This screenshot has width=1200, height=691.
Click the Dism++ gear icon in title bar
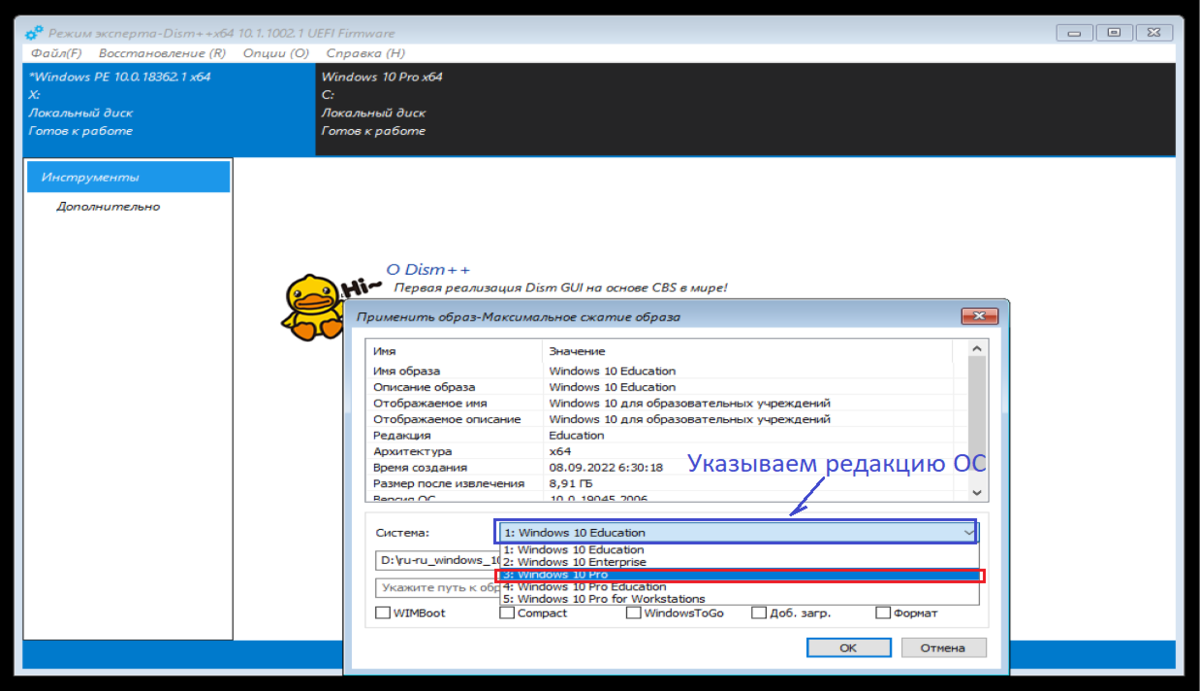(x=34, y=33)
